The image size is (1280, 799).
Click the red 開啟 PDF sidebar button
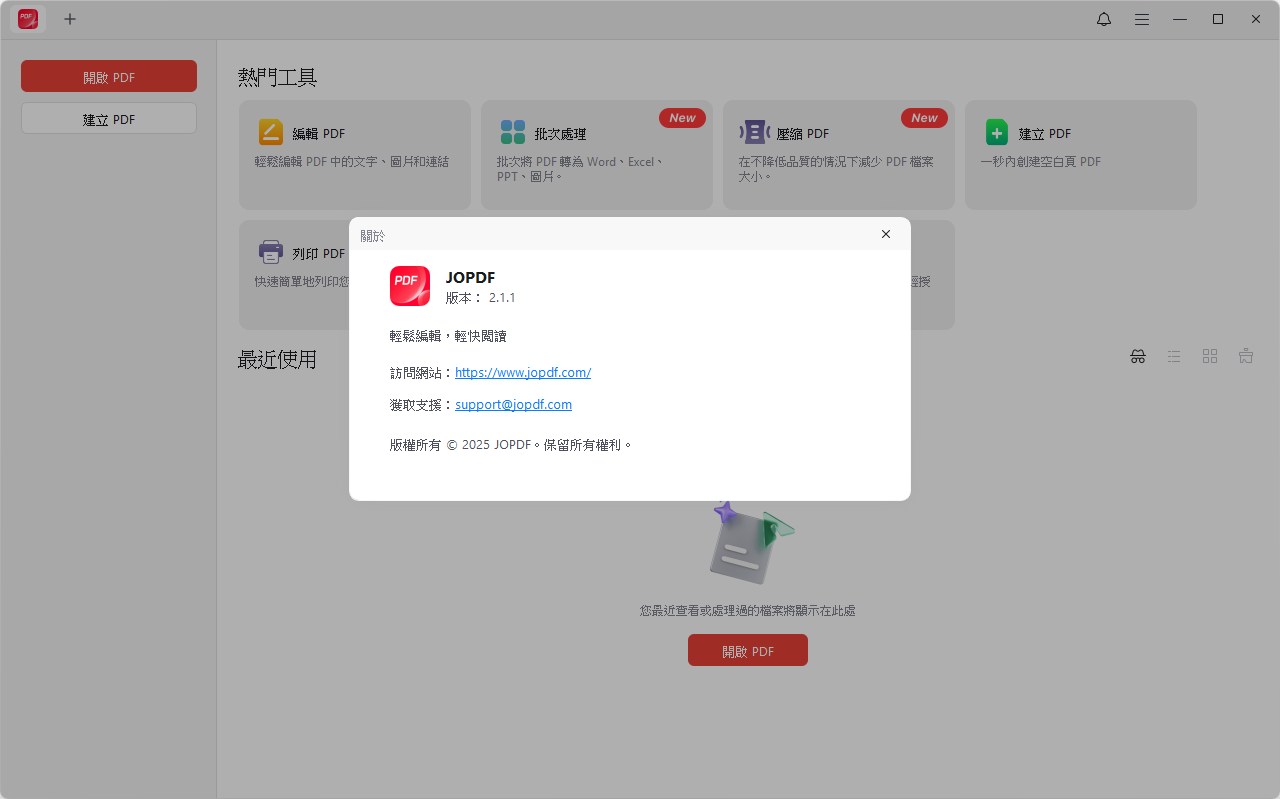coord(109,76)
